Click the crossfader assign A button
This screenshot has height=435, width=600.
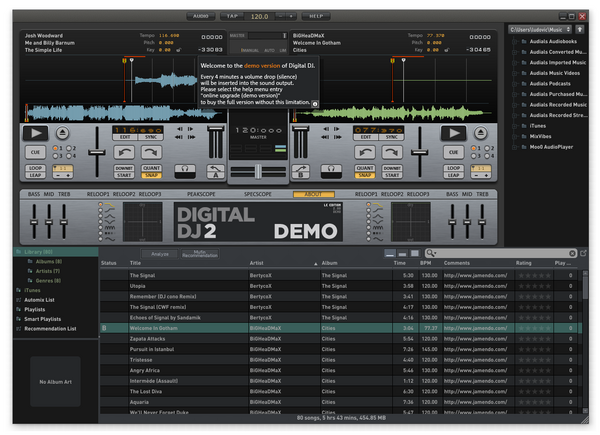coord(215,172)
